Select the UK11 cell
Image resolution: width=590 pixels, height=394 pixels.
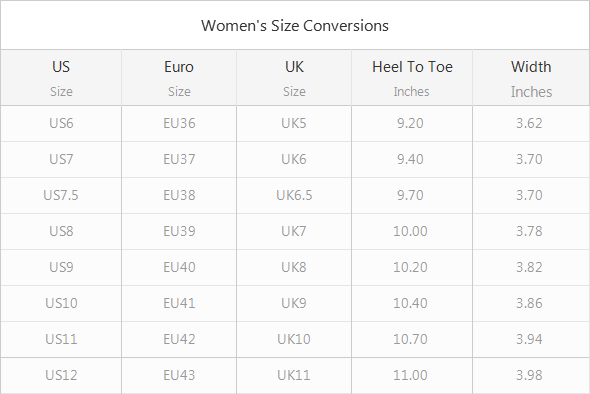294,376
